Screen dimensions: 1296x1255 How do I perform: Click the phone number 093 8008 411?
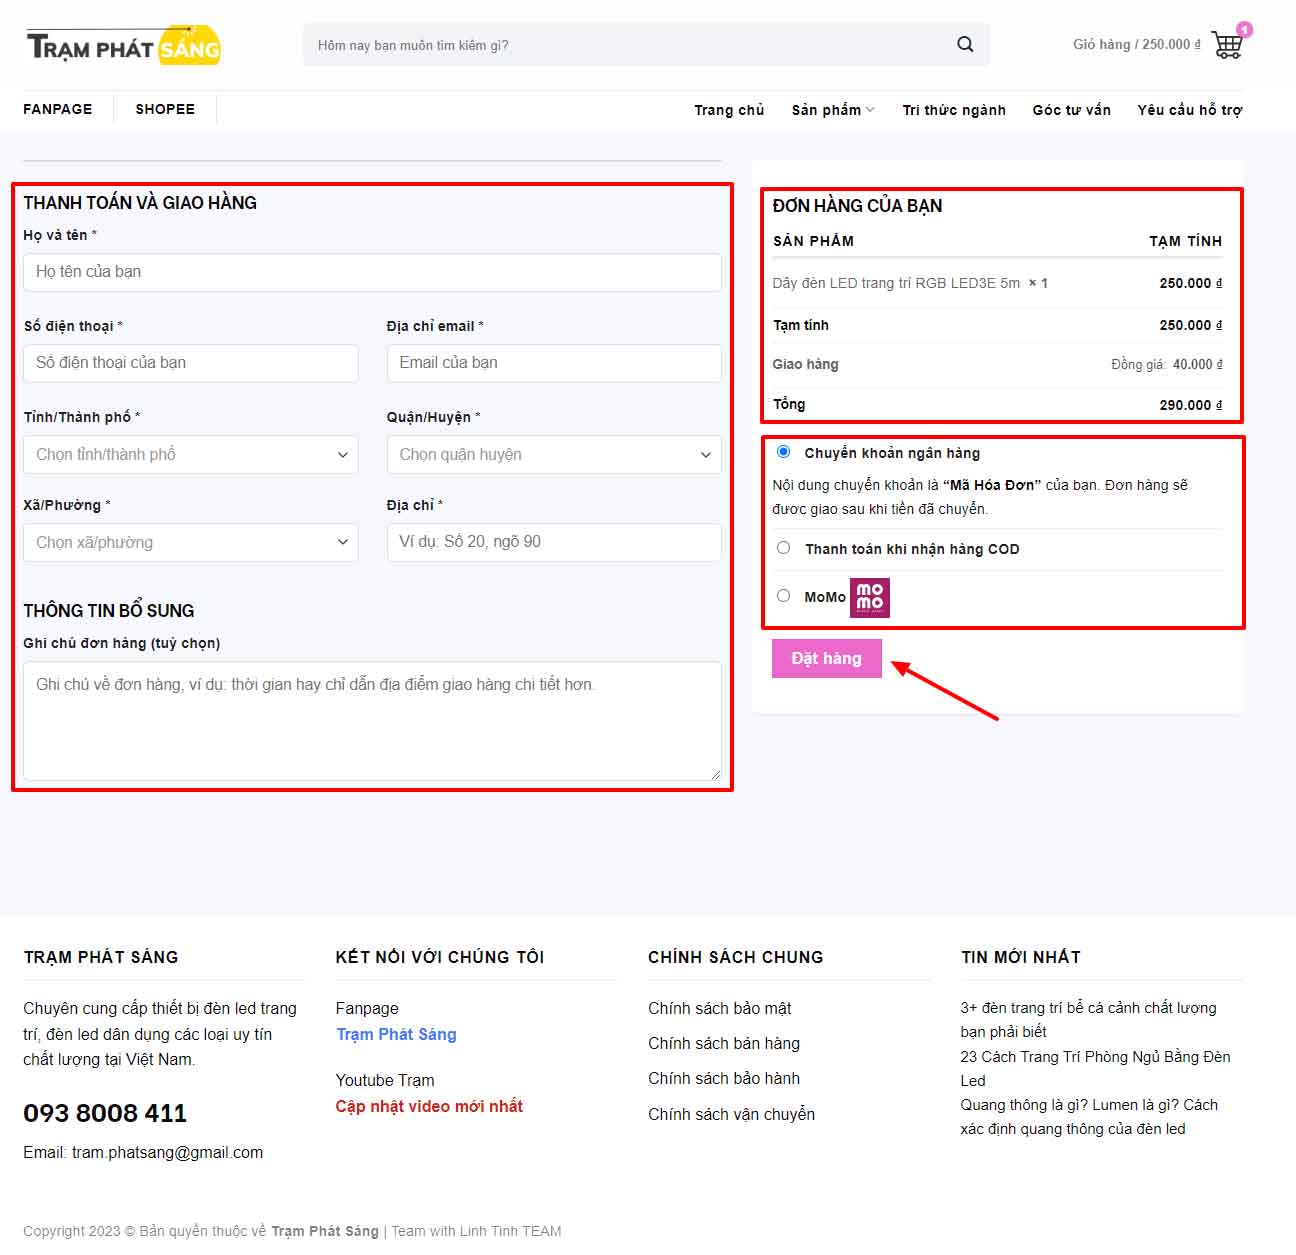click(105, 1113)
